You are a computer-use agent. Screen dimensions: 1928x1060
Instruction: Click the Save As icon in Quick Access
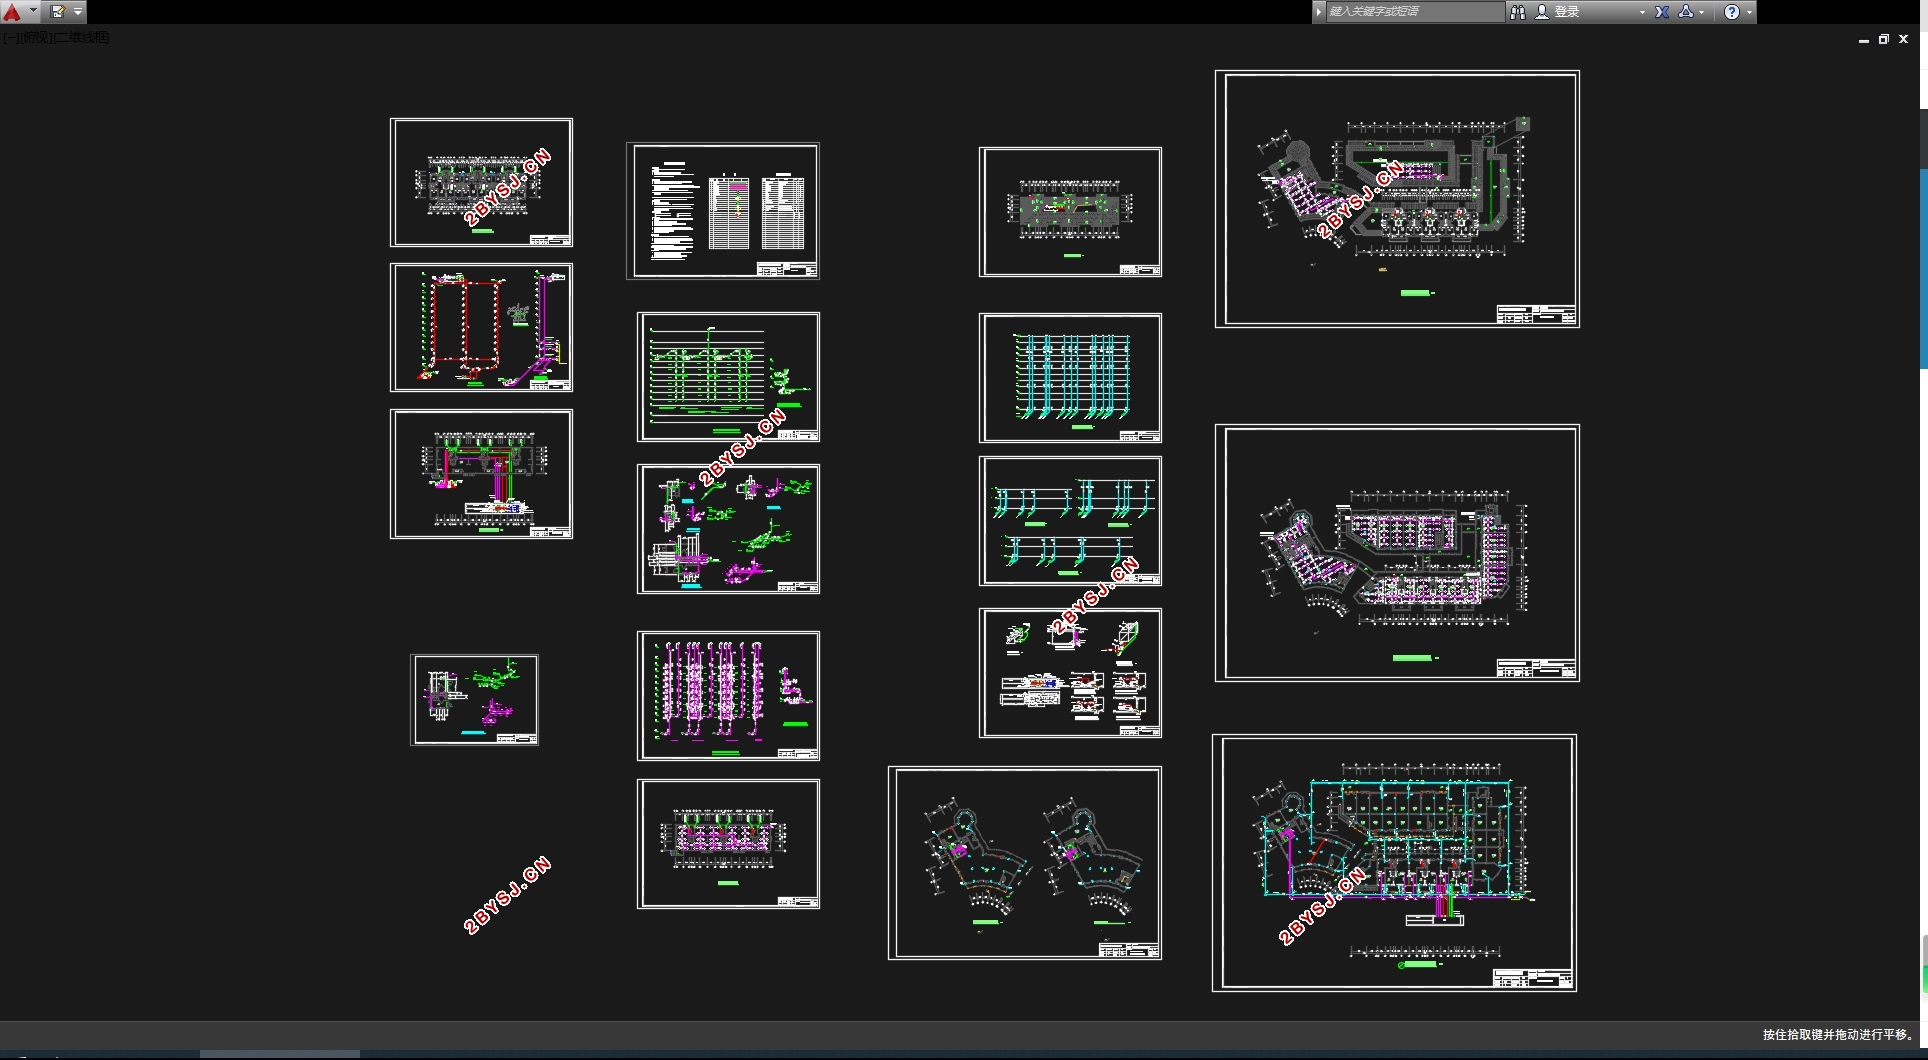coord(58,12)
